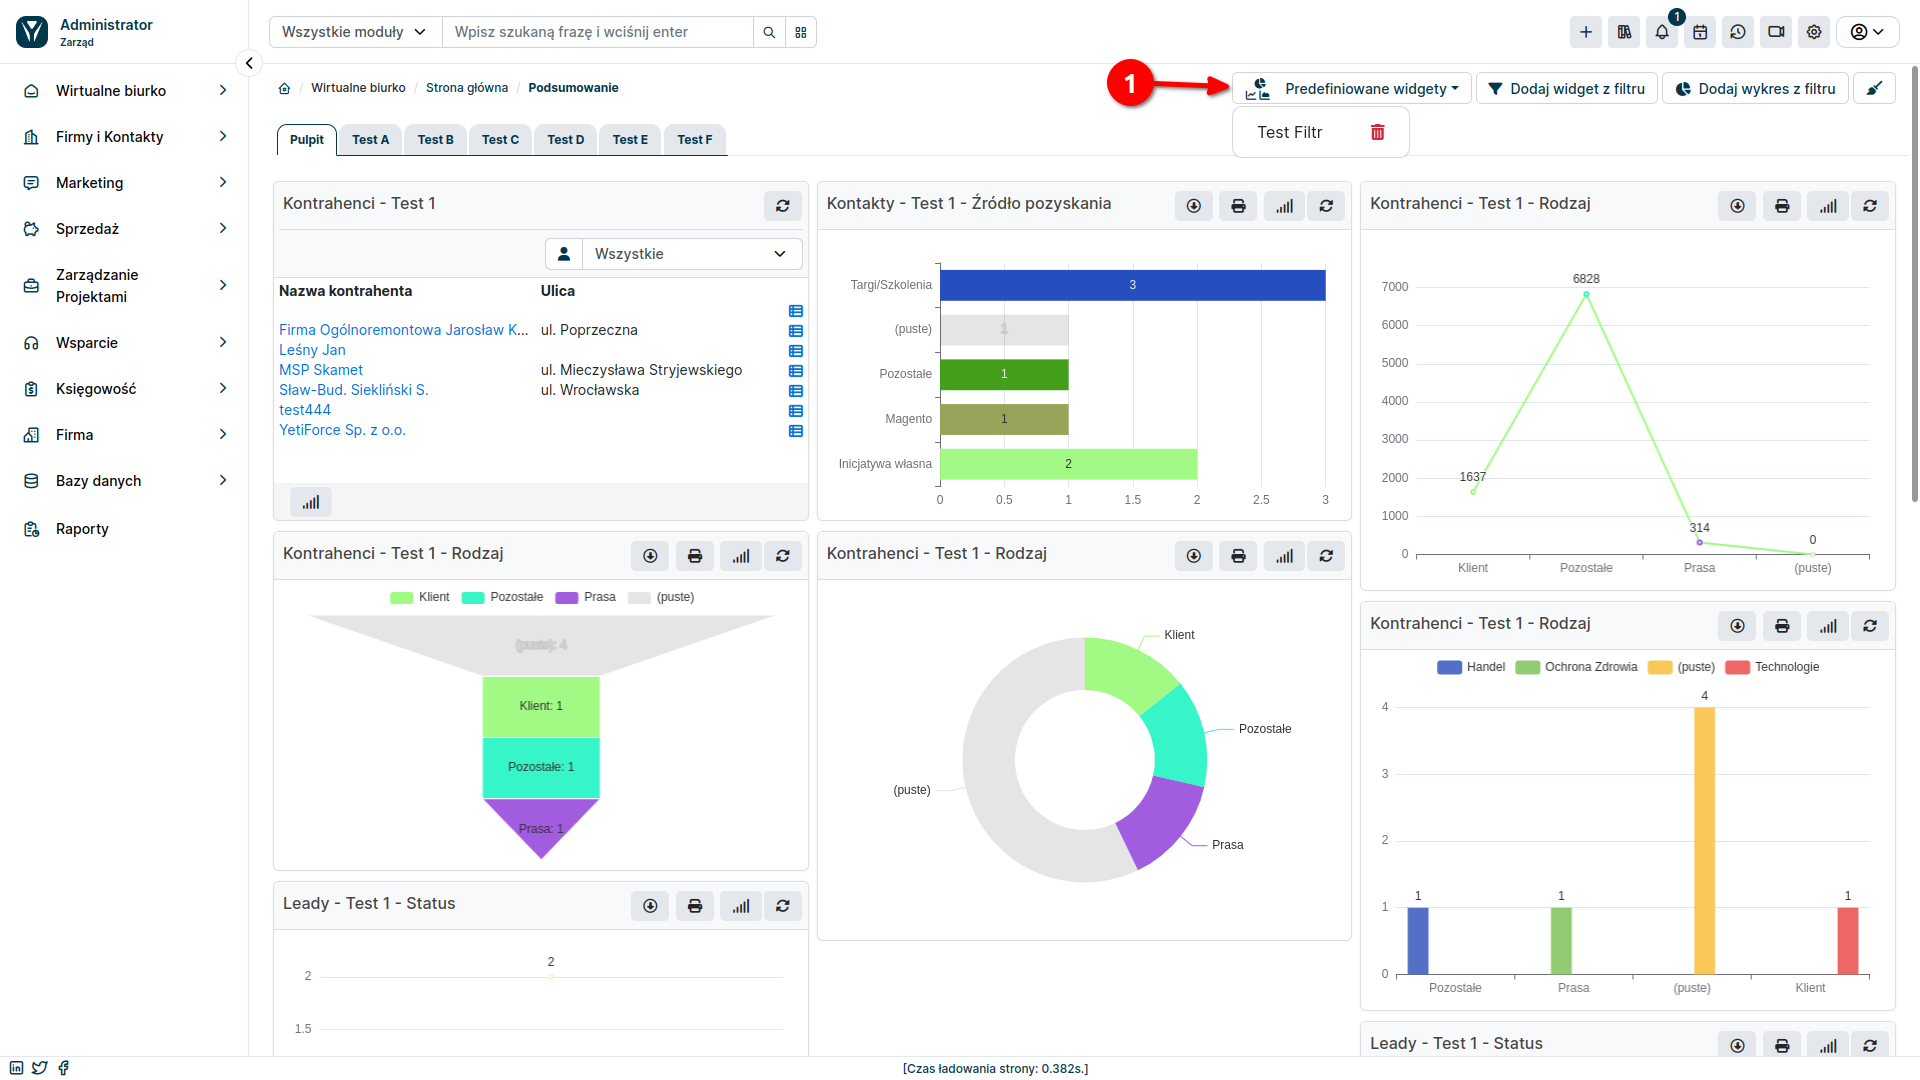Expand Sprzedaż menu
Viewport: 1920px width, 1080px height.
coord(124,229)
